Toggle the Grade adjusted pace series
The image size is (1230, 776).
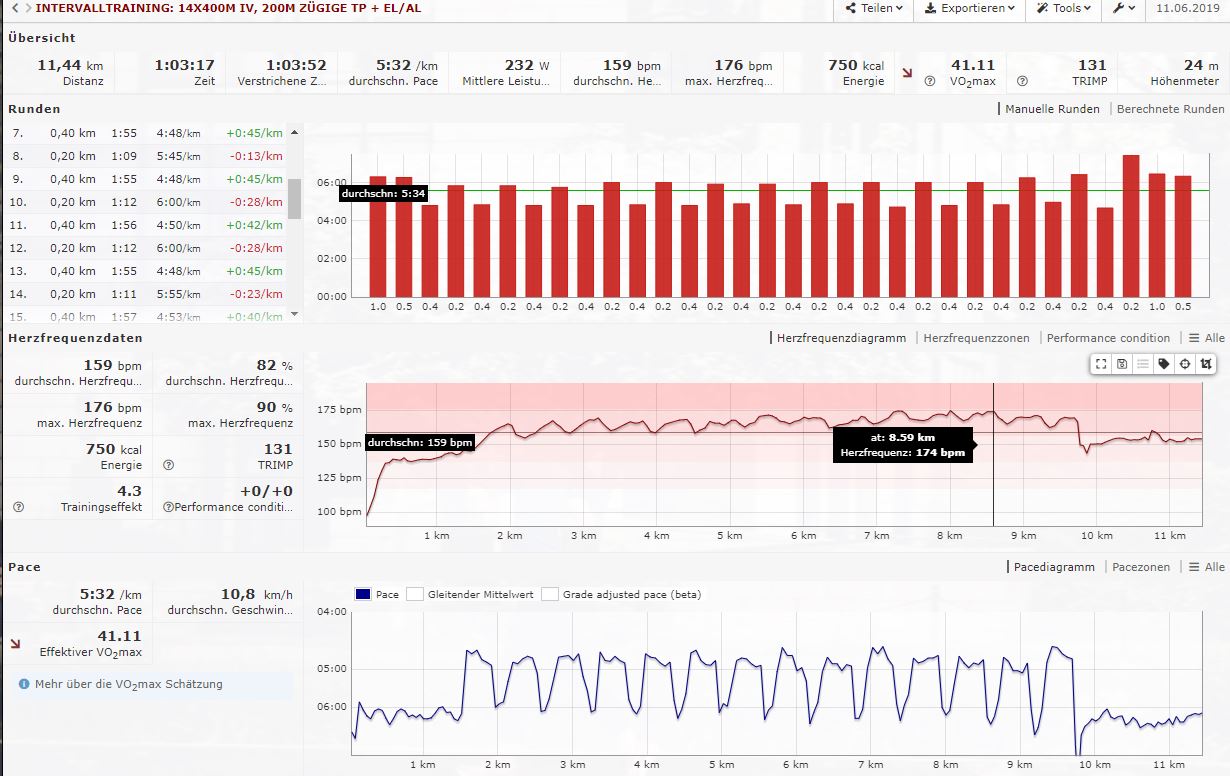click(x=549, y=594)
